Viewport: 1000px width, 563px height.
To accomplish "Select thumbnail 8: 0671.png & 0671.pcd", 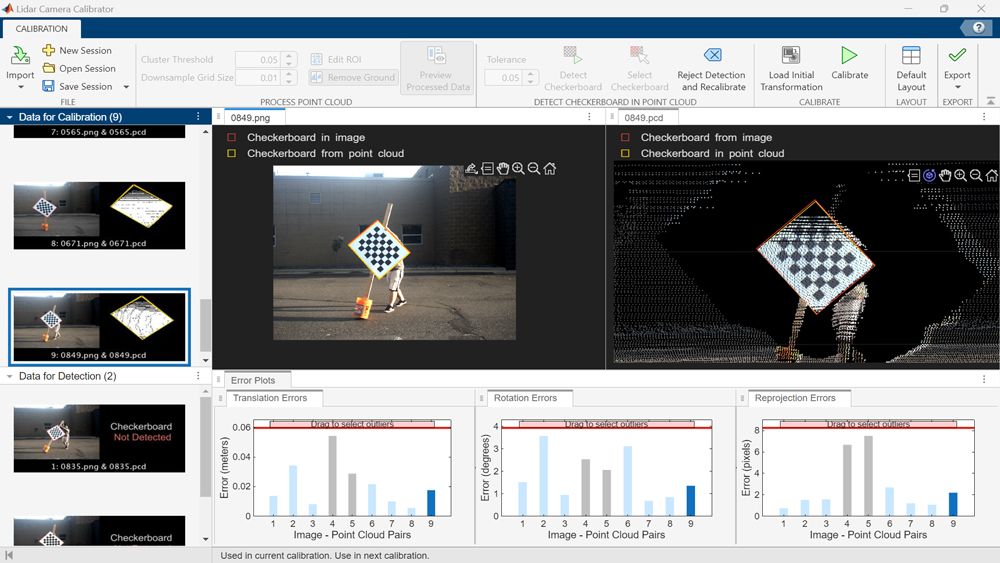I will 99,214.
